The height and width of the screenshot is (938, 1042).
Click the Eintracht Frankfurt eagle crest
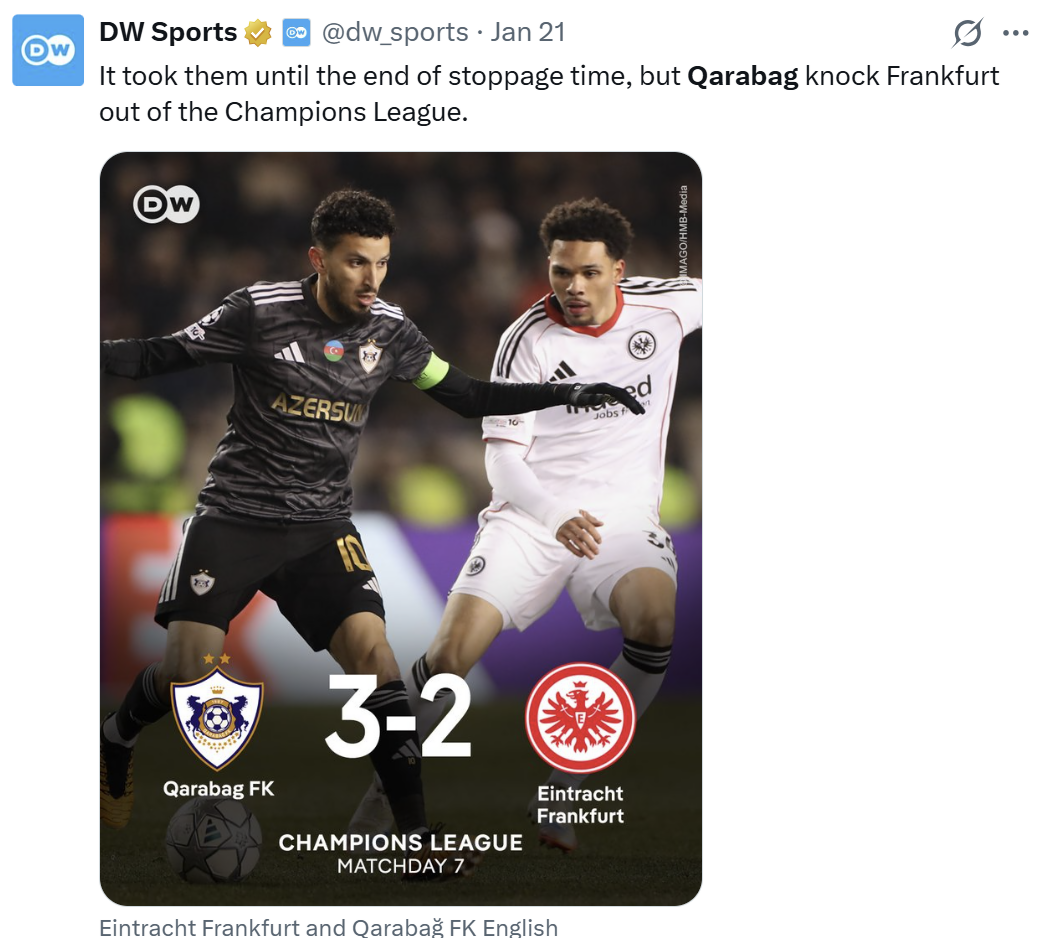580,718
